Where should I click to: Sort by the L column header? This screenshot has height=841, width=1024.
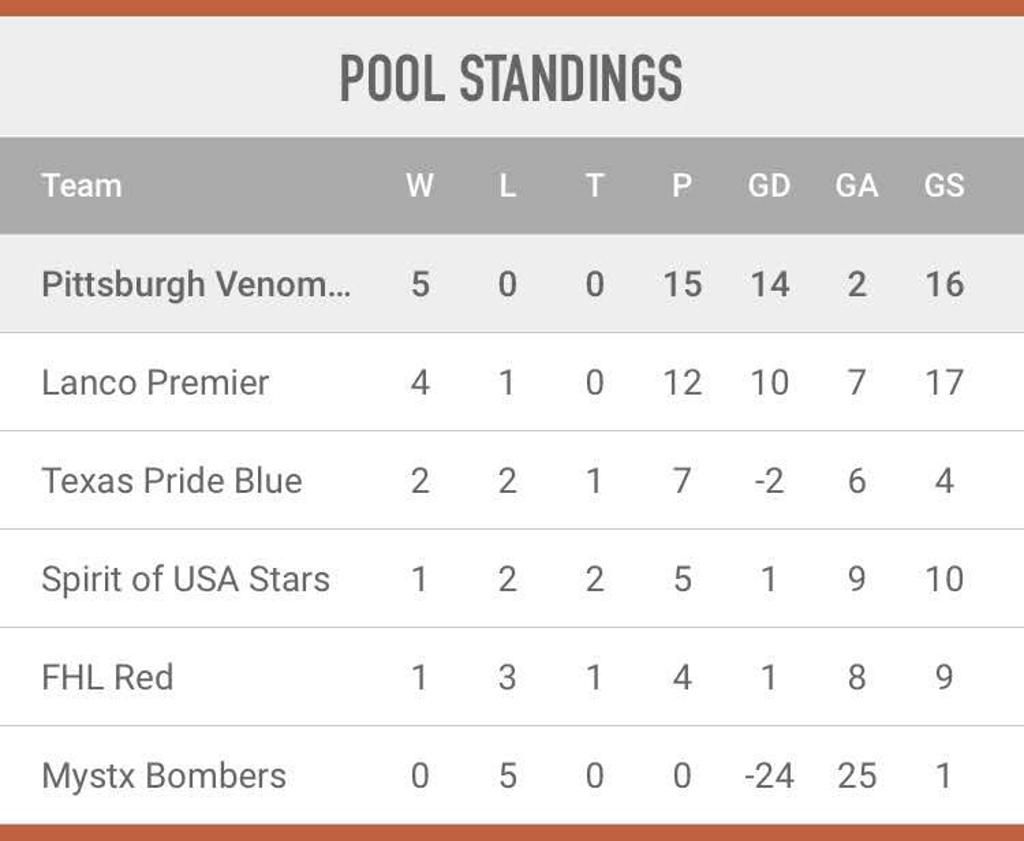(x=507, y=186)
